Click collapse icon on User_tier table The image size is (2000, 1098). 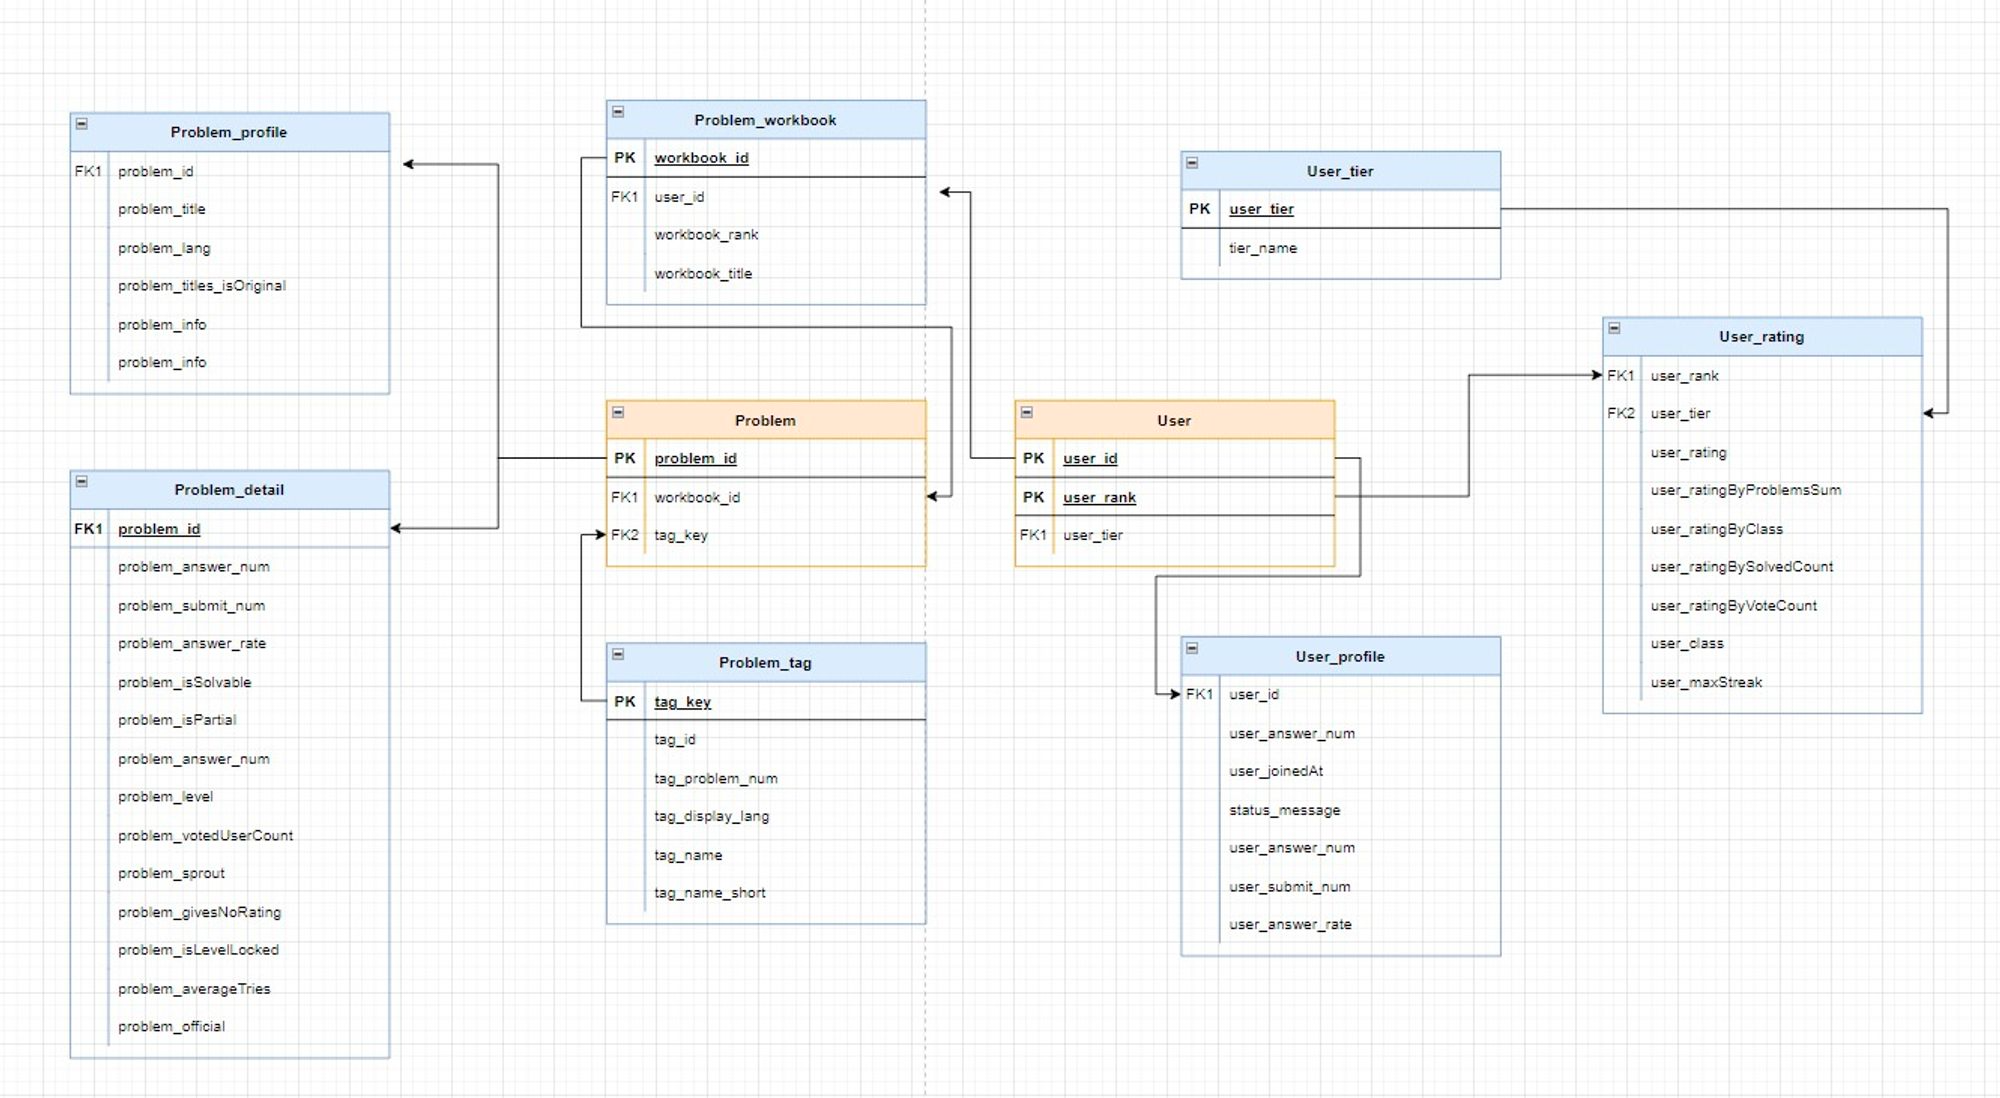pyautogui.click(x=1192, y=163)
